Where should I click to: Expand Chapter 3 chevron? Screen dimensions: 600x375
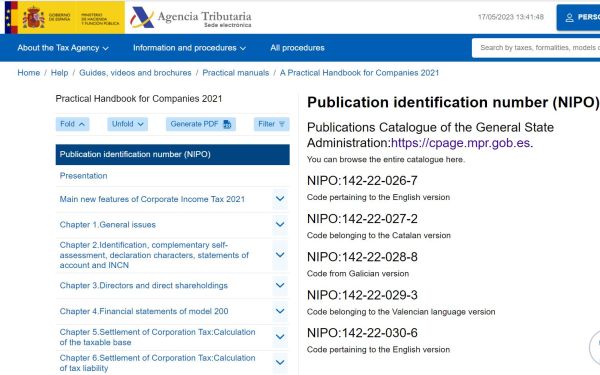click(x=280, y=285)
